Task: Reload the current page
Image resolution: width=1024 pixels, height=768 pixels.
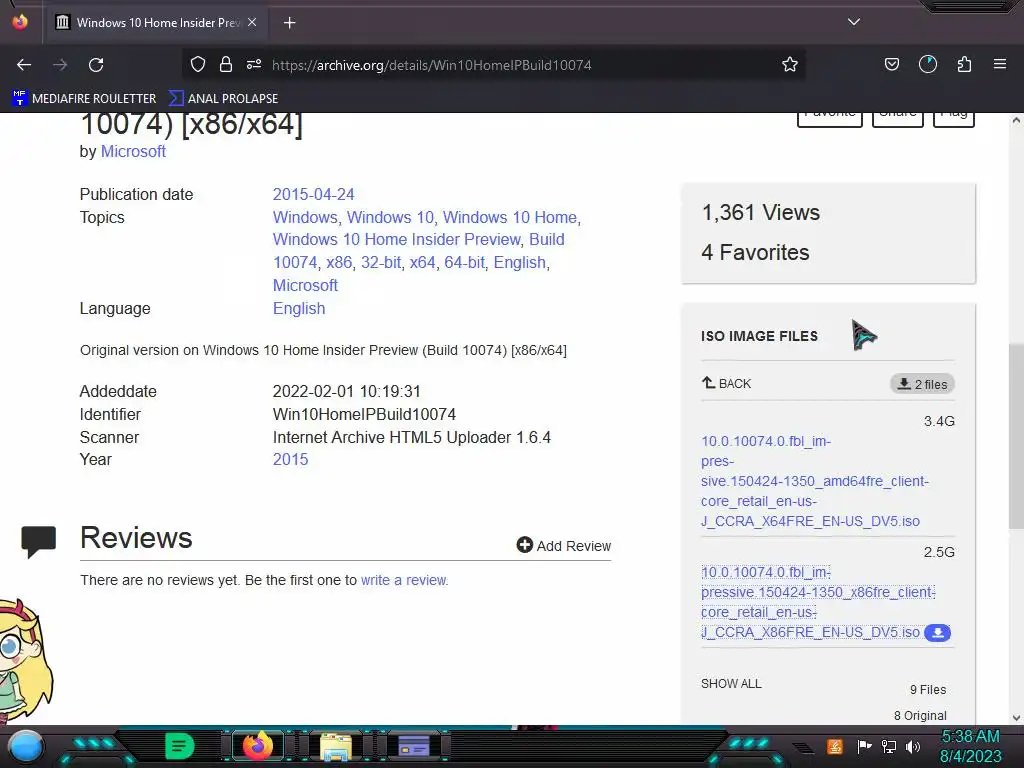Action: point(96,65)
